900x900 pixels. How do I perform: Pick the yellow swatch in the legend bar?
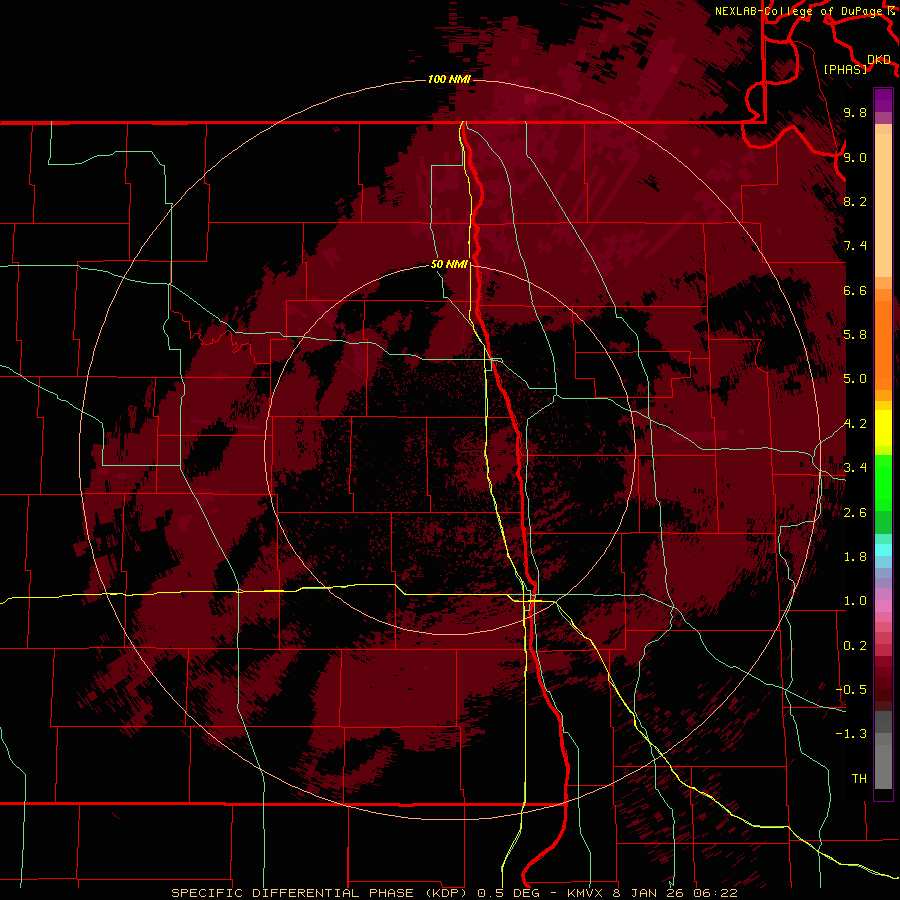click(883, 428)
